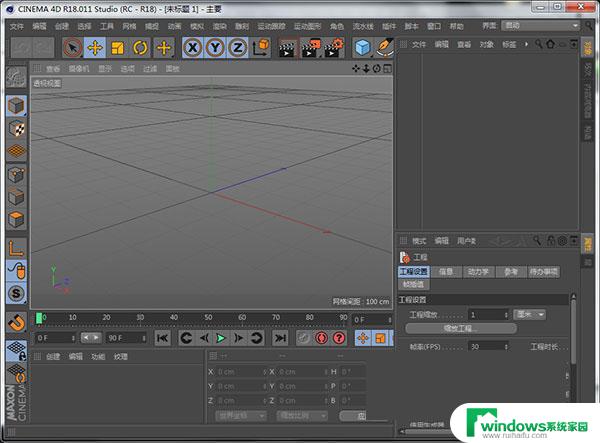Image resolution: width=600 pixels, height=443 pixels.
Task: Click the Object Manager home icon
Action: coord(550,44)
